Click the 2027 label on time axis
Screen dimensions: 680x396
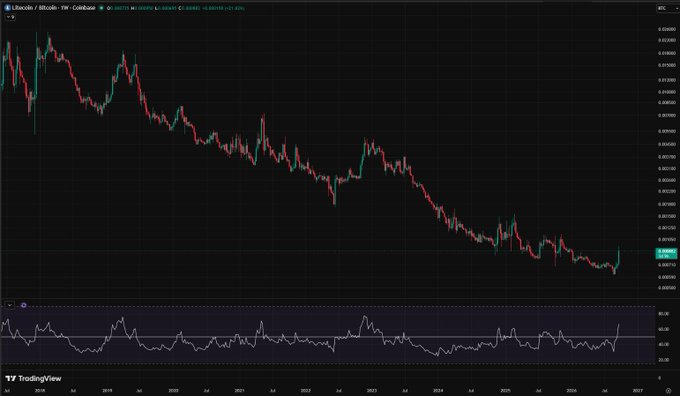(638, 390)
